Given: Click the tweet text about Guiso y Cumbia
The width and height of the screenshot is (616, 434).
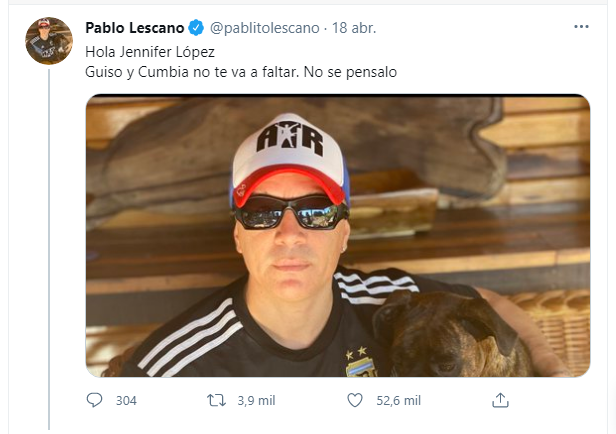Looking at the screenshot, I should point(241,72).
